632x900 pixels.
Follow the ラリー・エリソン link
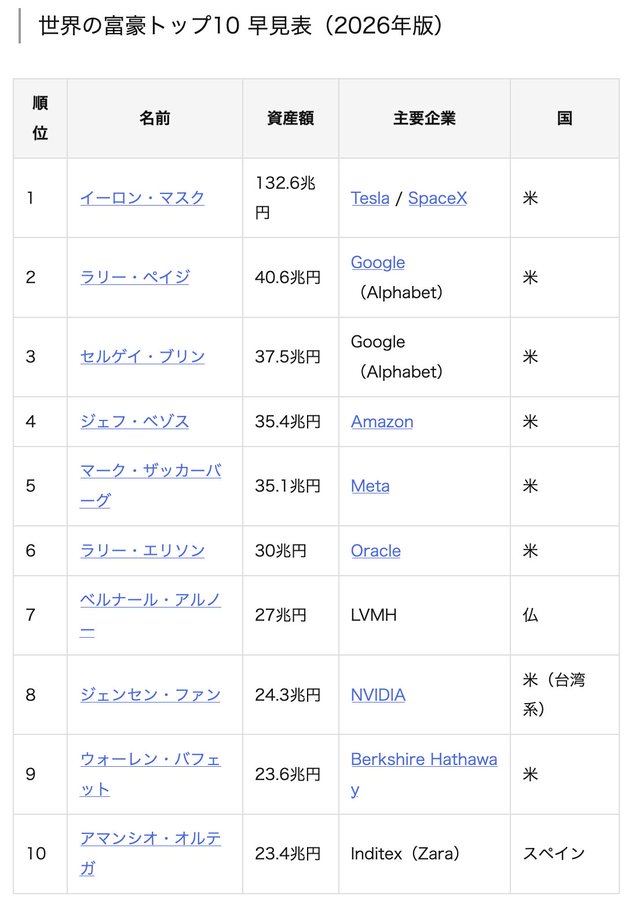pyautogui.click(x=142, y=550)
